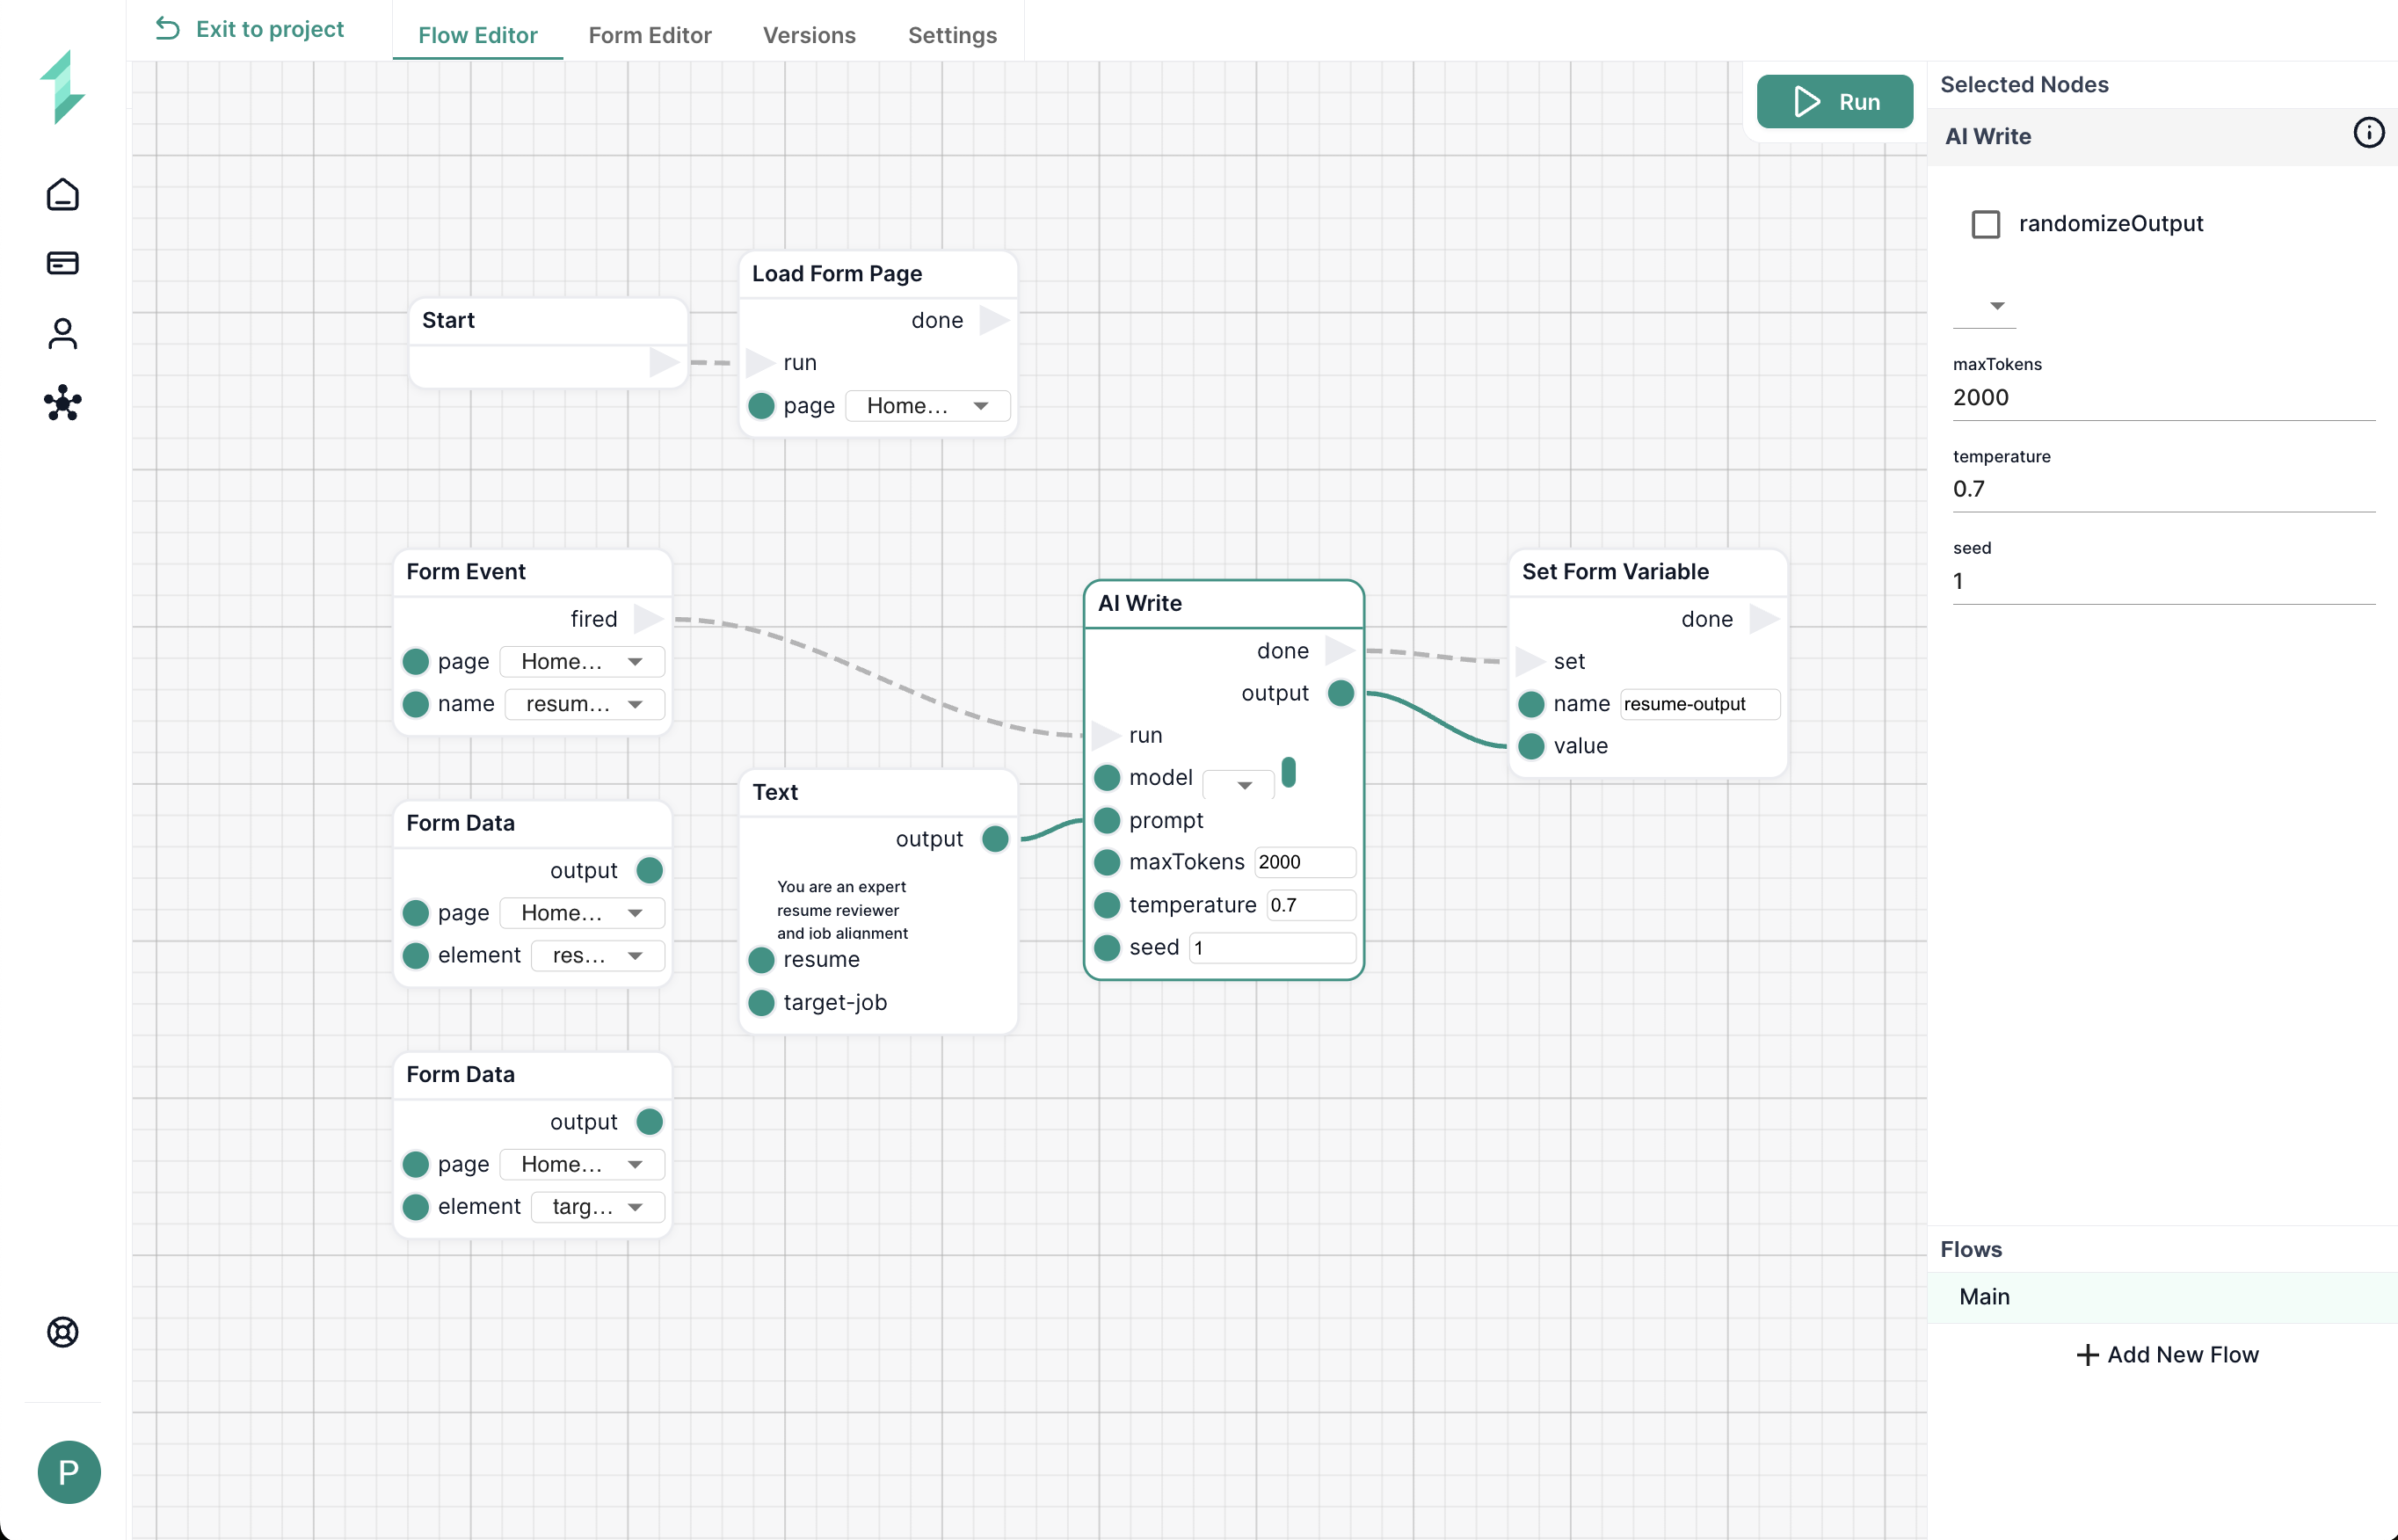Image resolution: width=2398 pixels, height=1540 pixels.
Task: Select the Start node title
Action: 448,320
